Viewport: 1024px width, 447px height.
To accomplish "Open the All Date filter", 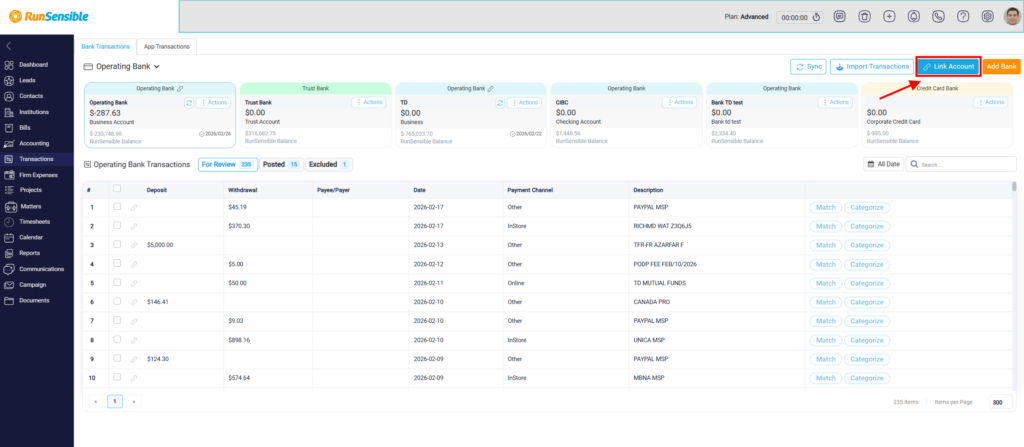I will tap(884, 165).
